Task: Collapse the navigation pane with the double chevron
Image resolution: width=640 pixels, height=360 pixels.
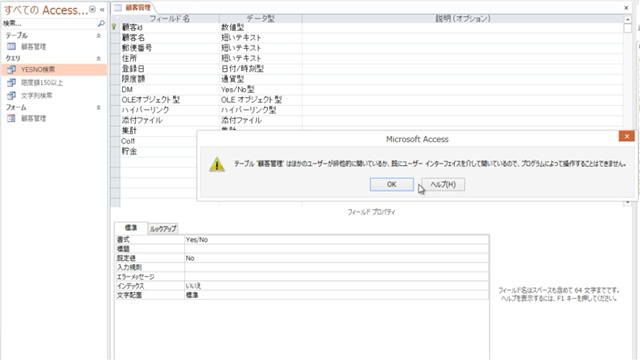Action: [x=102, y=9]
